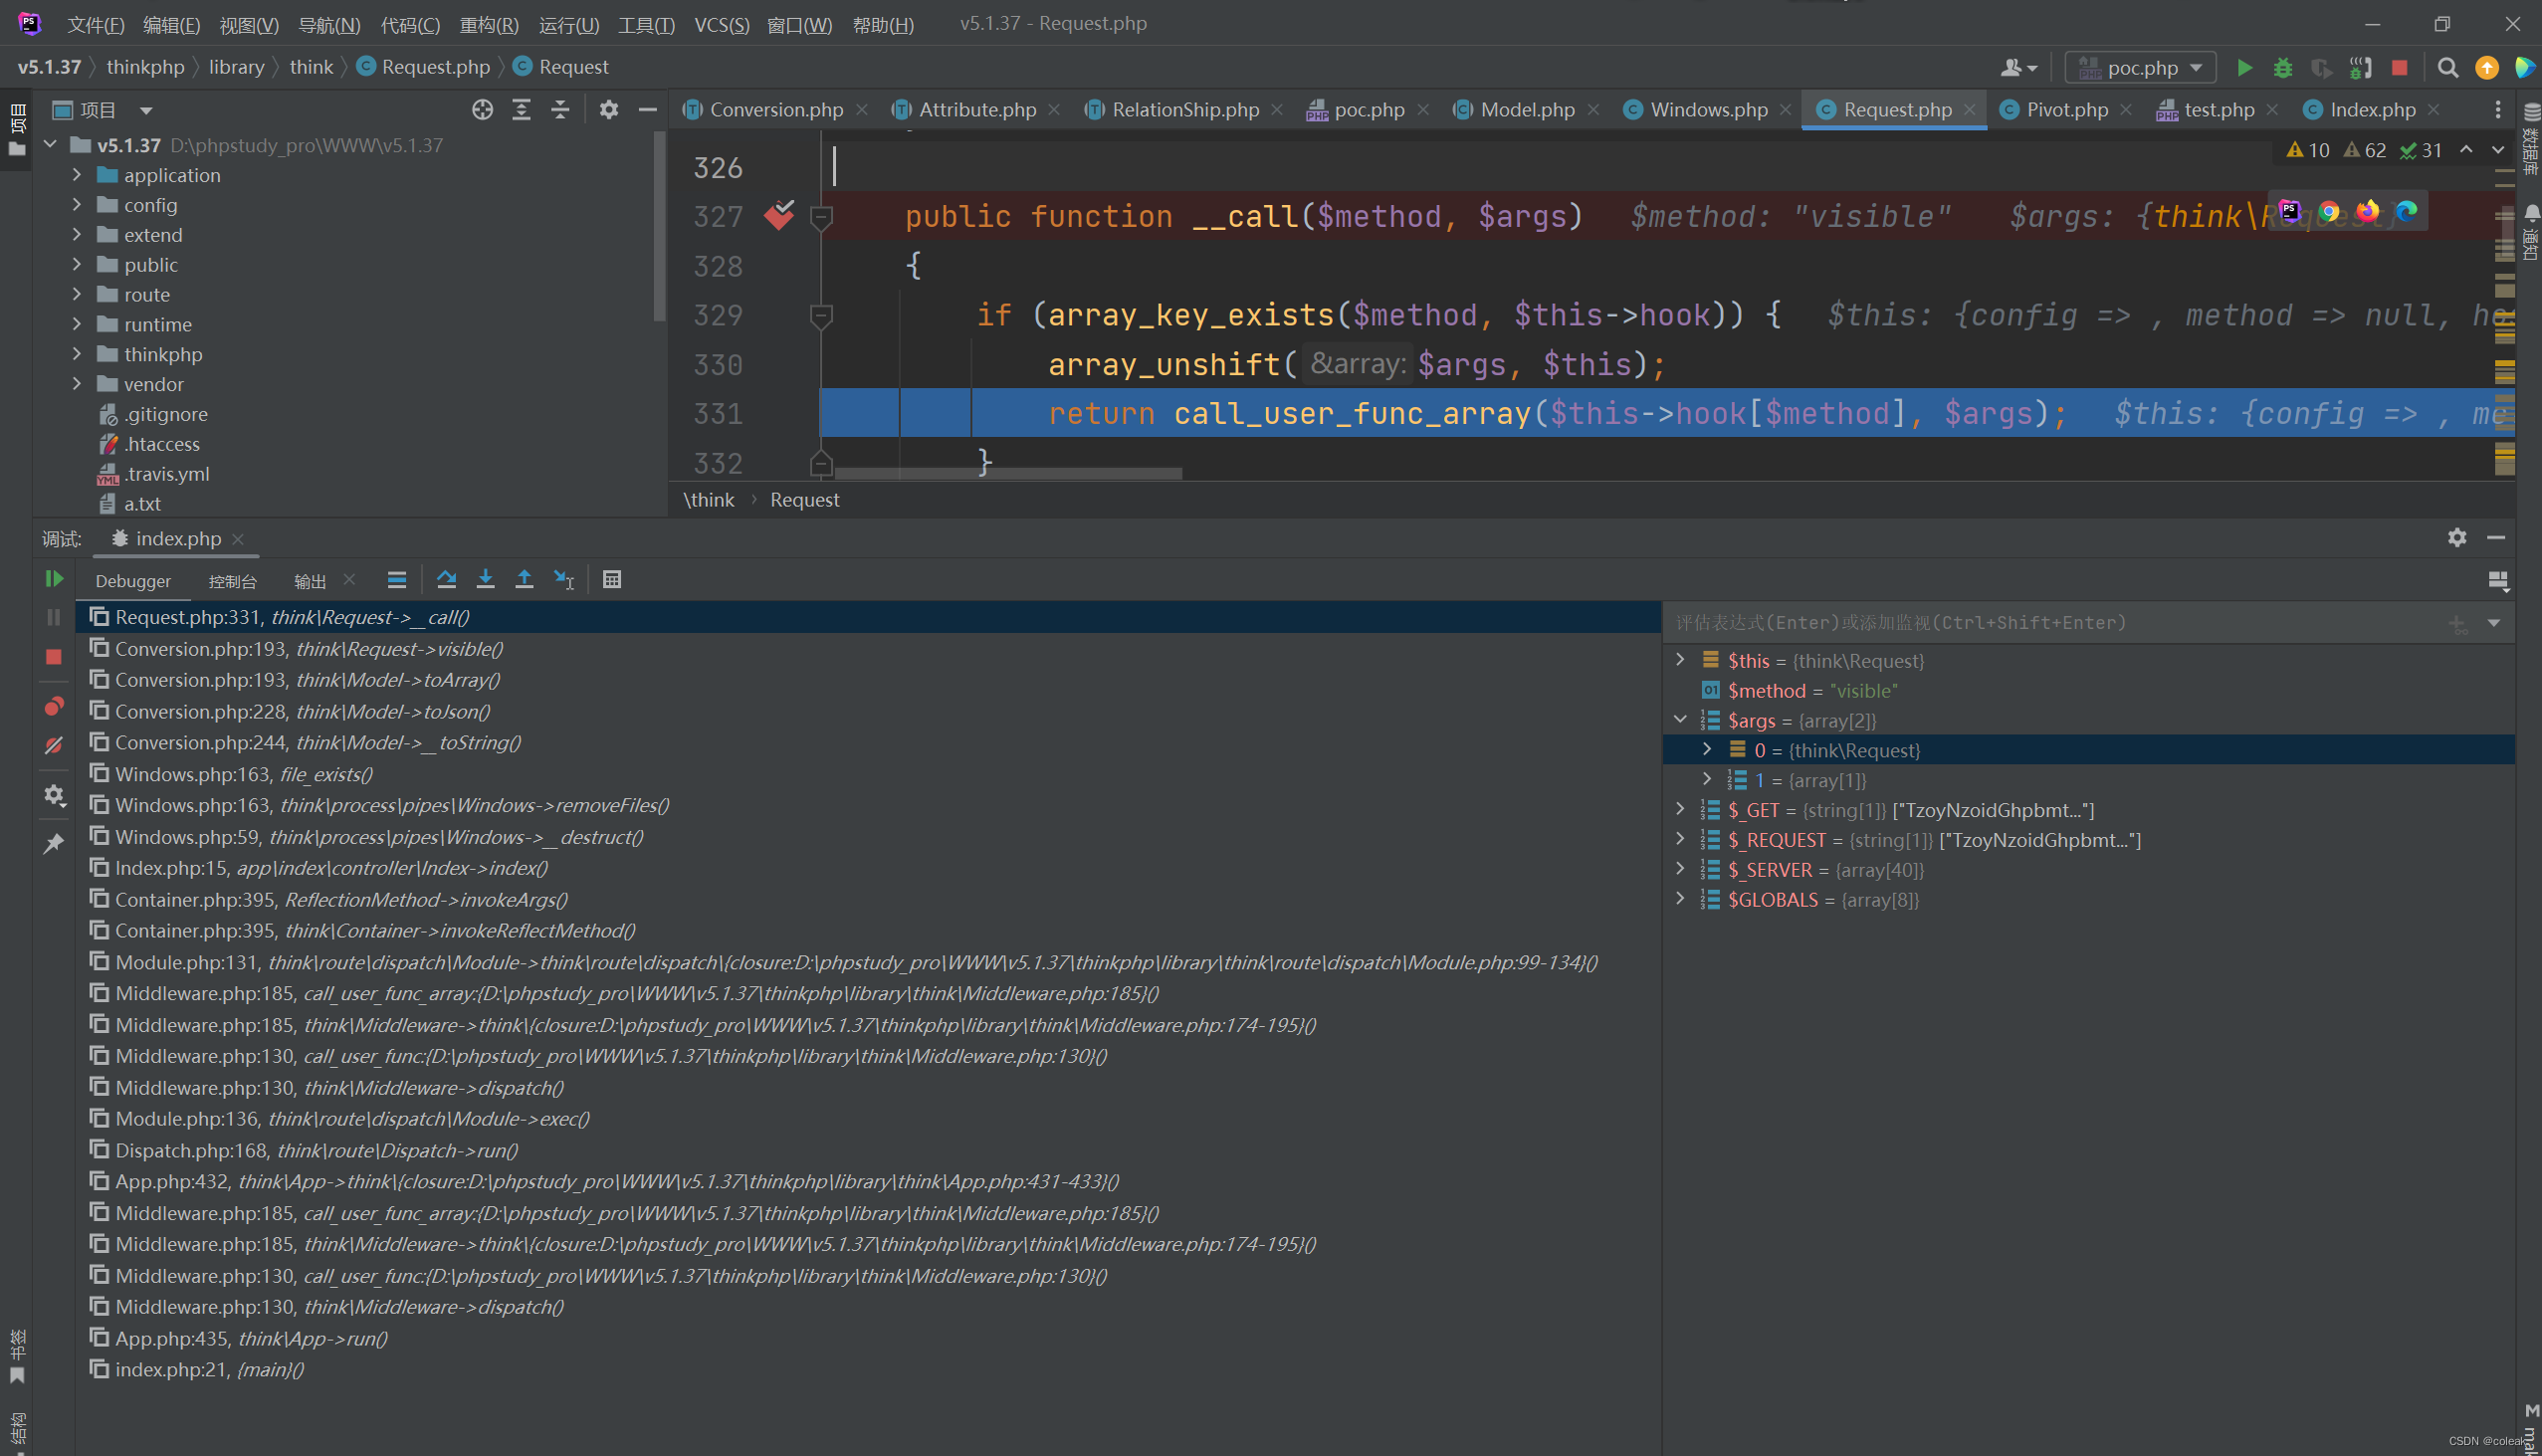Click the Resume Program debugger icon

pyautogui.click(x=56, y=579)
